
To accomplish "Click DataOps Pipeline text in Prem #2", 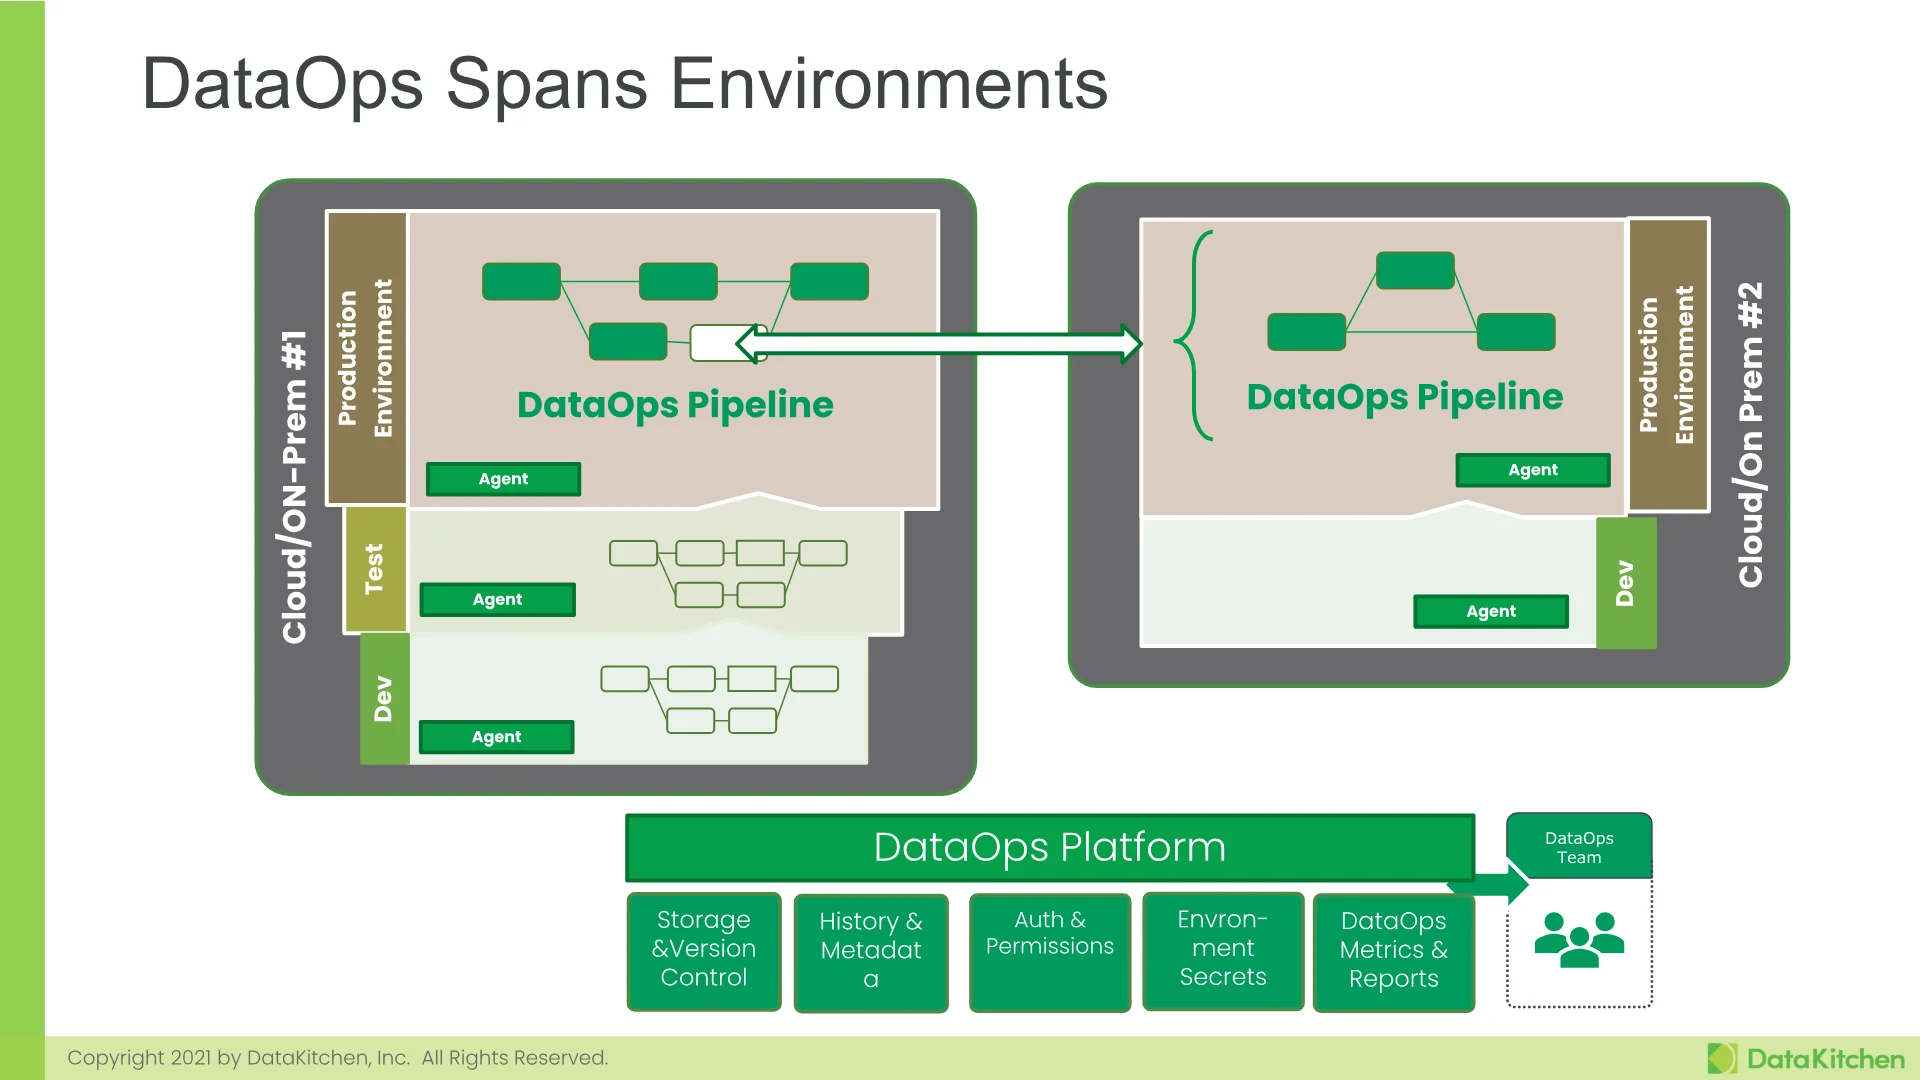I will pyautogui.click(x=1405, y=397).
